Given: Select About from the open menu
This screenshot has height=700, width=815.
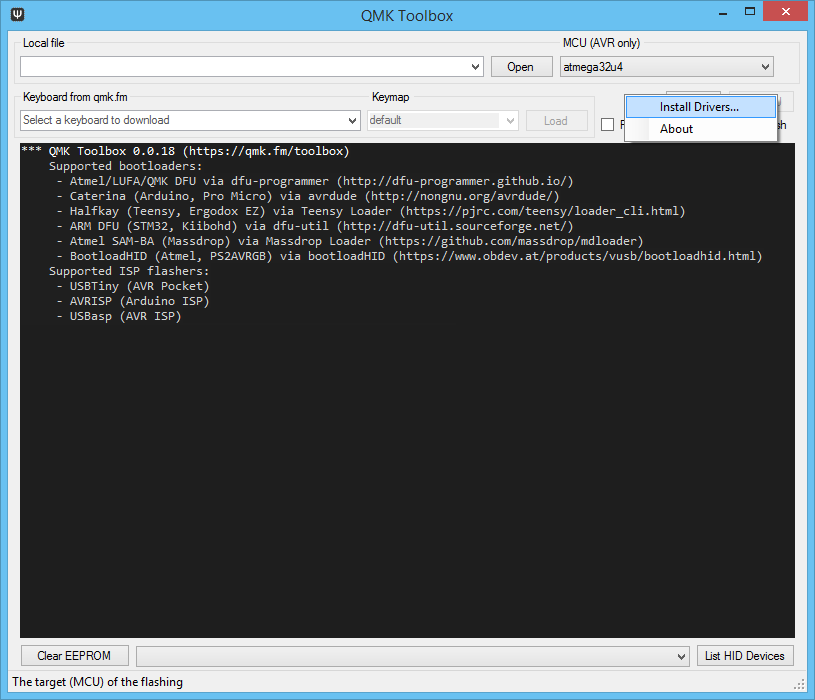Looking at the screenshot, I should point(676,129).
